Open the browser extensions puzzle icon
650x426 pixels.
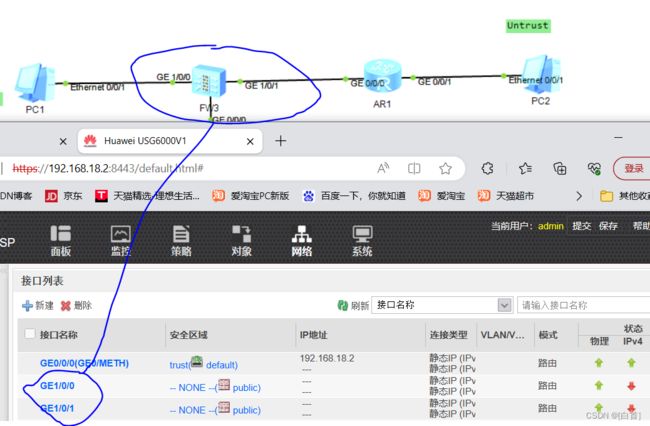point(488,168)
